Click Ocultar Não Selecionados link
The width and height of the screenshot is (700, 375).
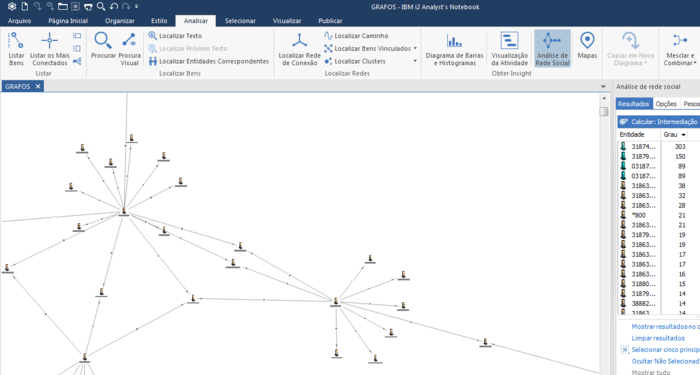coord(665,361)
